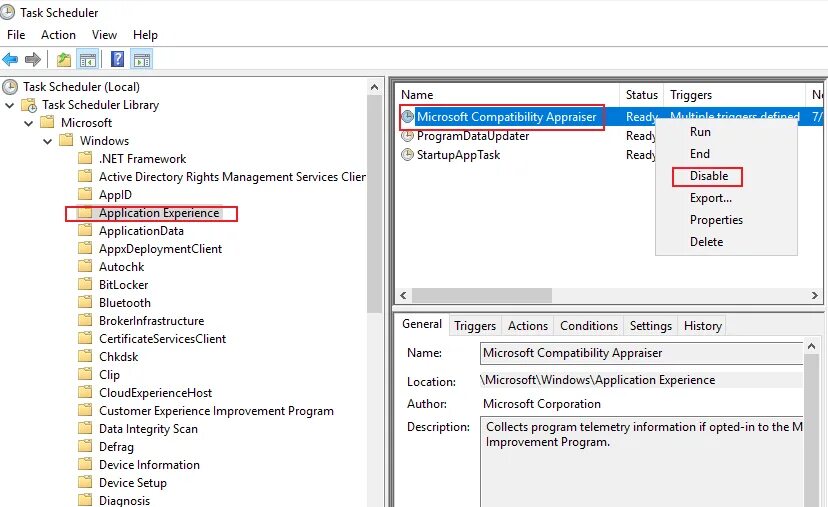Switch to the Conditions tab
Screen dimensions: 828x507
(x=589, y=326)
